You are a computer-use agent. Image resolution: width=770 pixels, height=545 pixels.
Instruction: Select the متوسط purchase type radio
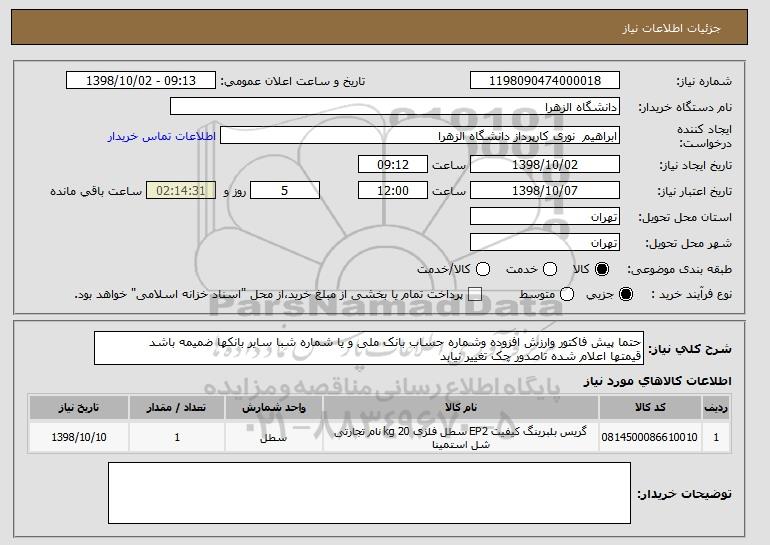tap(567, 294)
